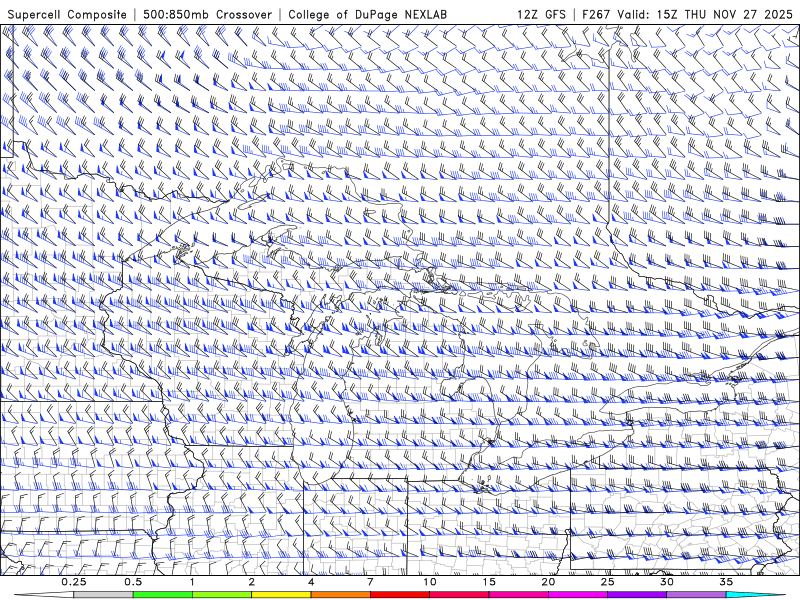Click 'College of DuPage NEXLAB' header text

367,15
